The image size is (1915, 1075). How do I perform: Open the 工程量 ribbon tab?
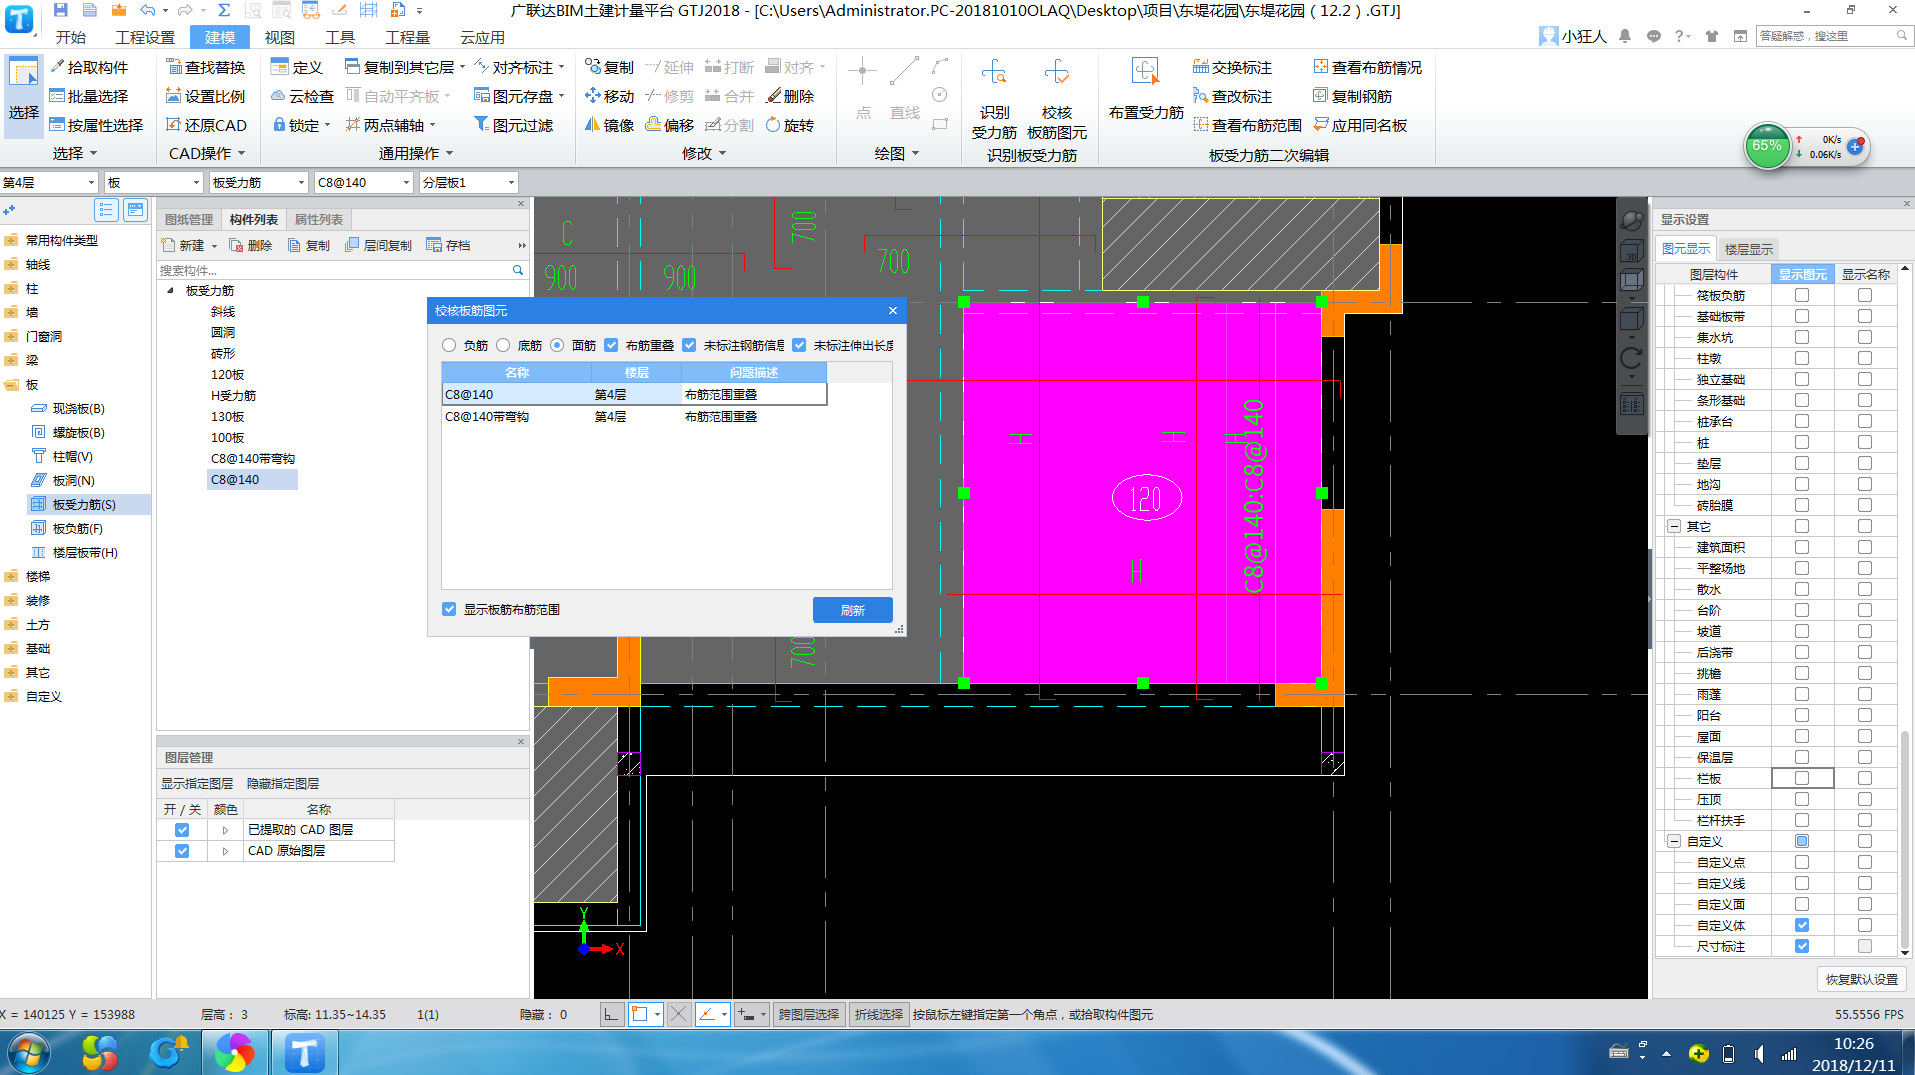408,37
